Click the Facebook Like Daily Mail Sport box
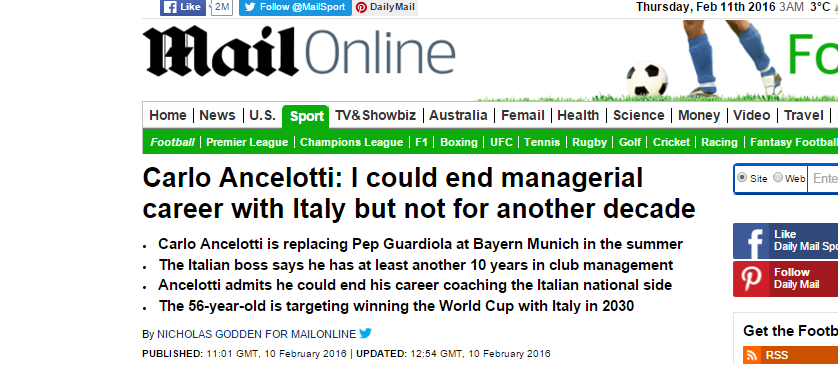This screenshot has height=365, width=838. click(786, 240)
